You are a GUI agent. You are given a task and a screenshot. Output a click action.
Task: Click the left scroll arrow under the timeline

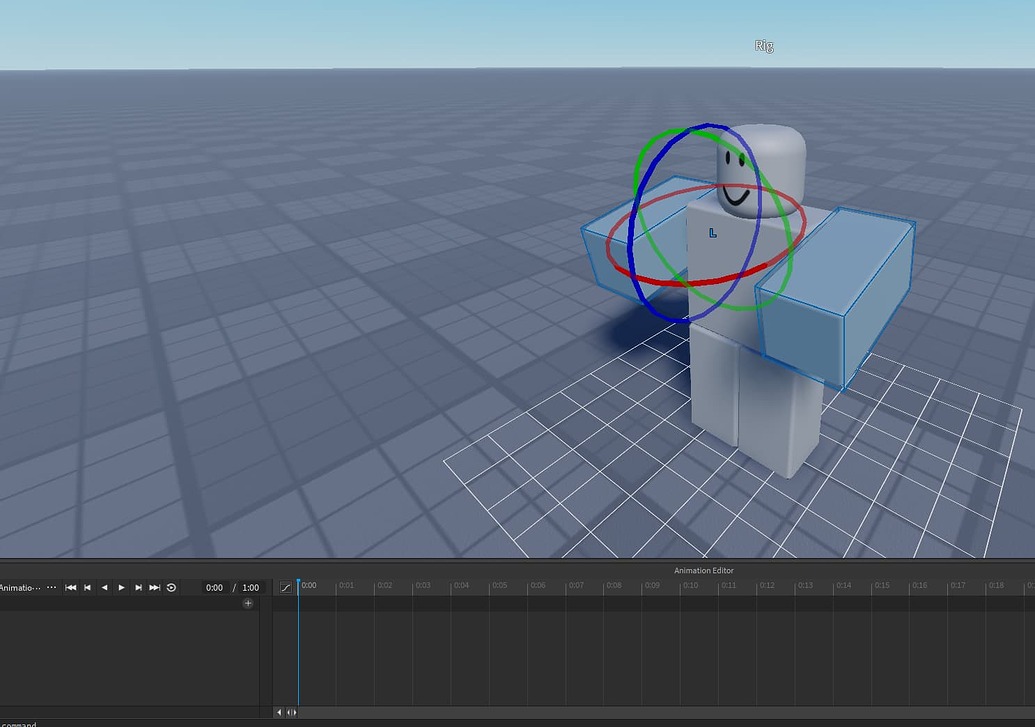[x=279, y=711]
